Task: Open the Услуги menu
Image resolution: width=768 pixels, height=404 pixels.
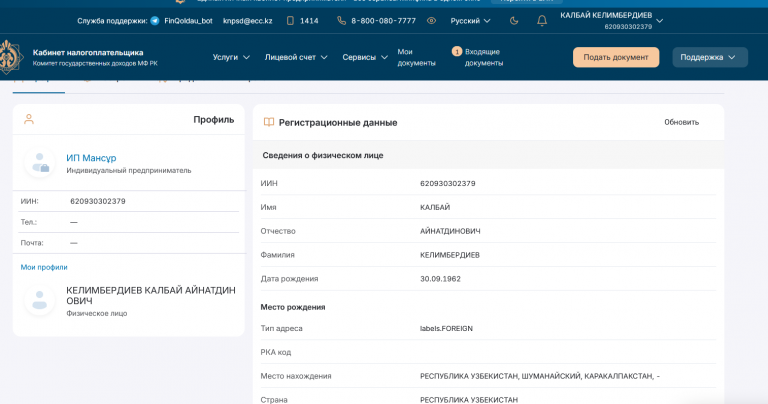Action: pos(231,57)
